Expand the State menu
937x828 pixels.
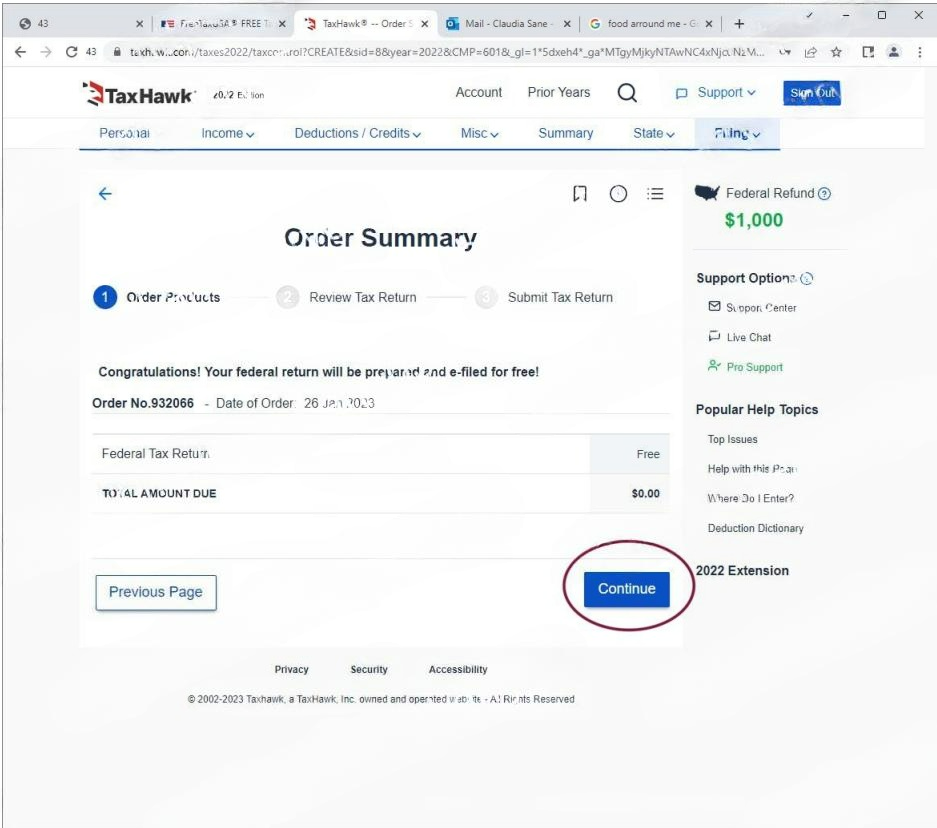[x=654, y=133]
